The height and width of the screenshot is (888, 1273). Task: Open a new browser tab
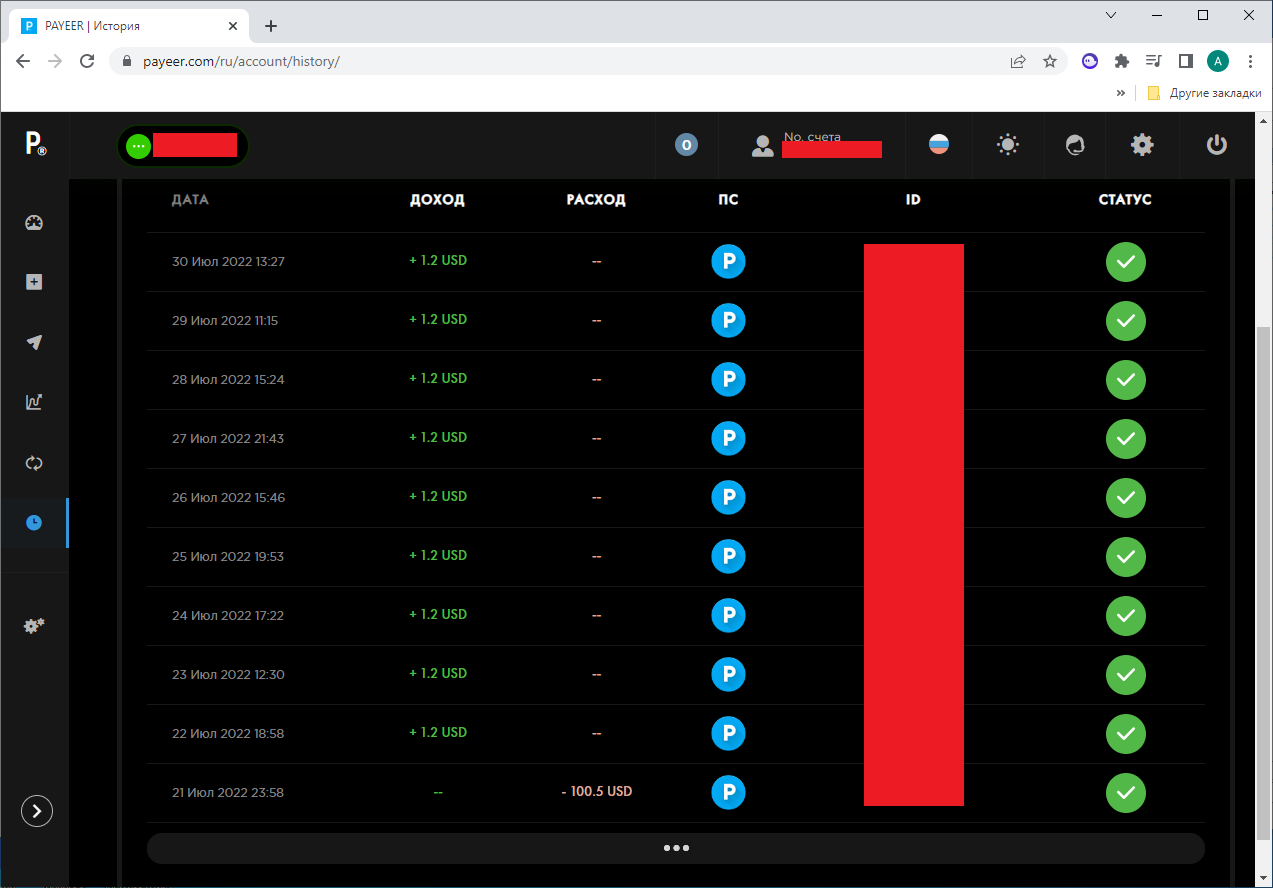(271, 26)
